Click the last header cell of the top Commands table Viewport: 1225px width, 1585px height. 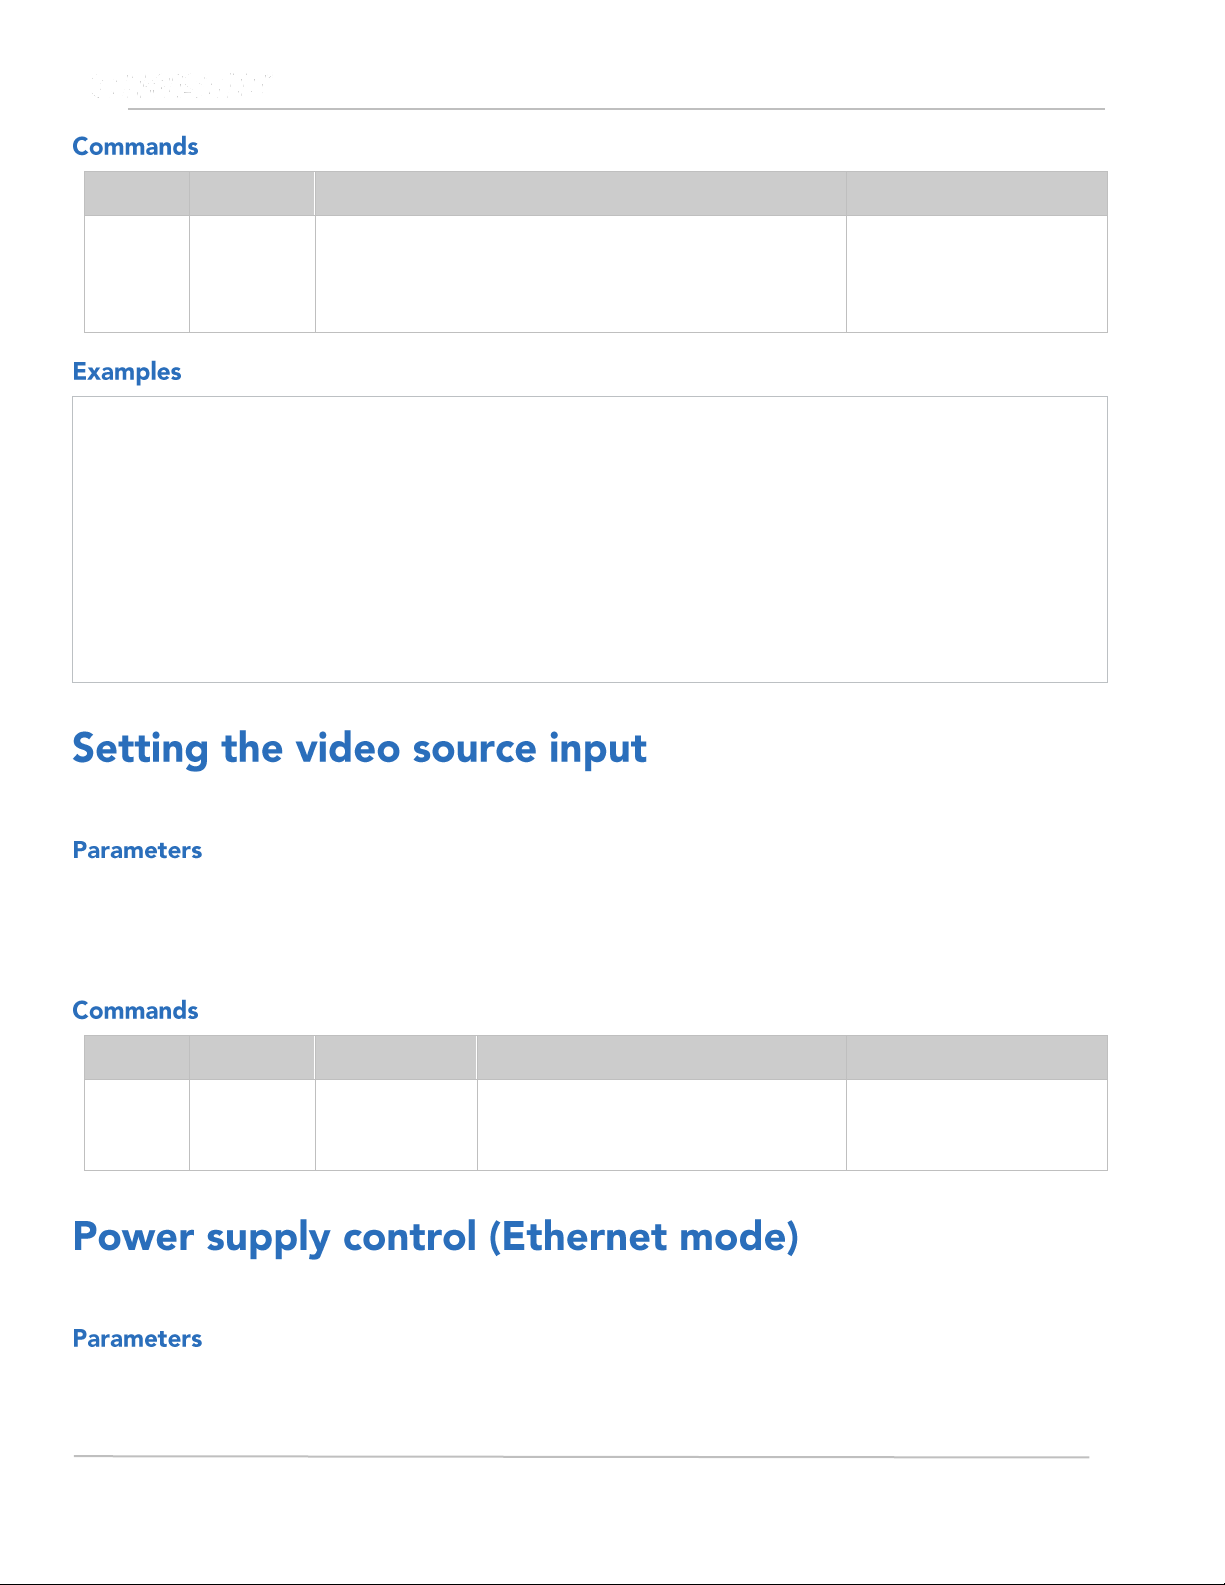(x=976, y=193)
